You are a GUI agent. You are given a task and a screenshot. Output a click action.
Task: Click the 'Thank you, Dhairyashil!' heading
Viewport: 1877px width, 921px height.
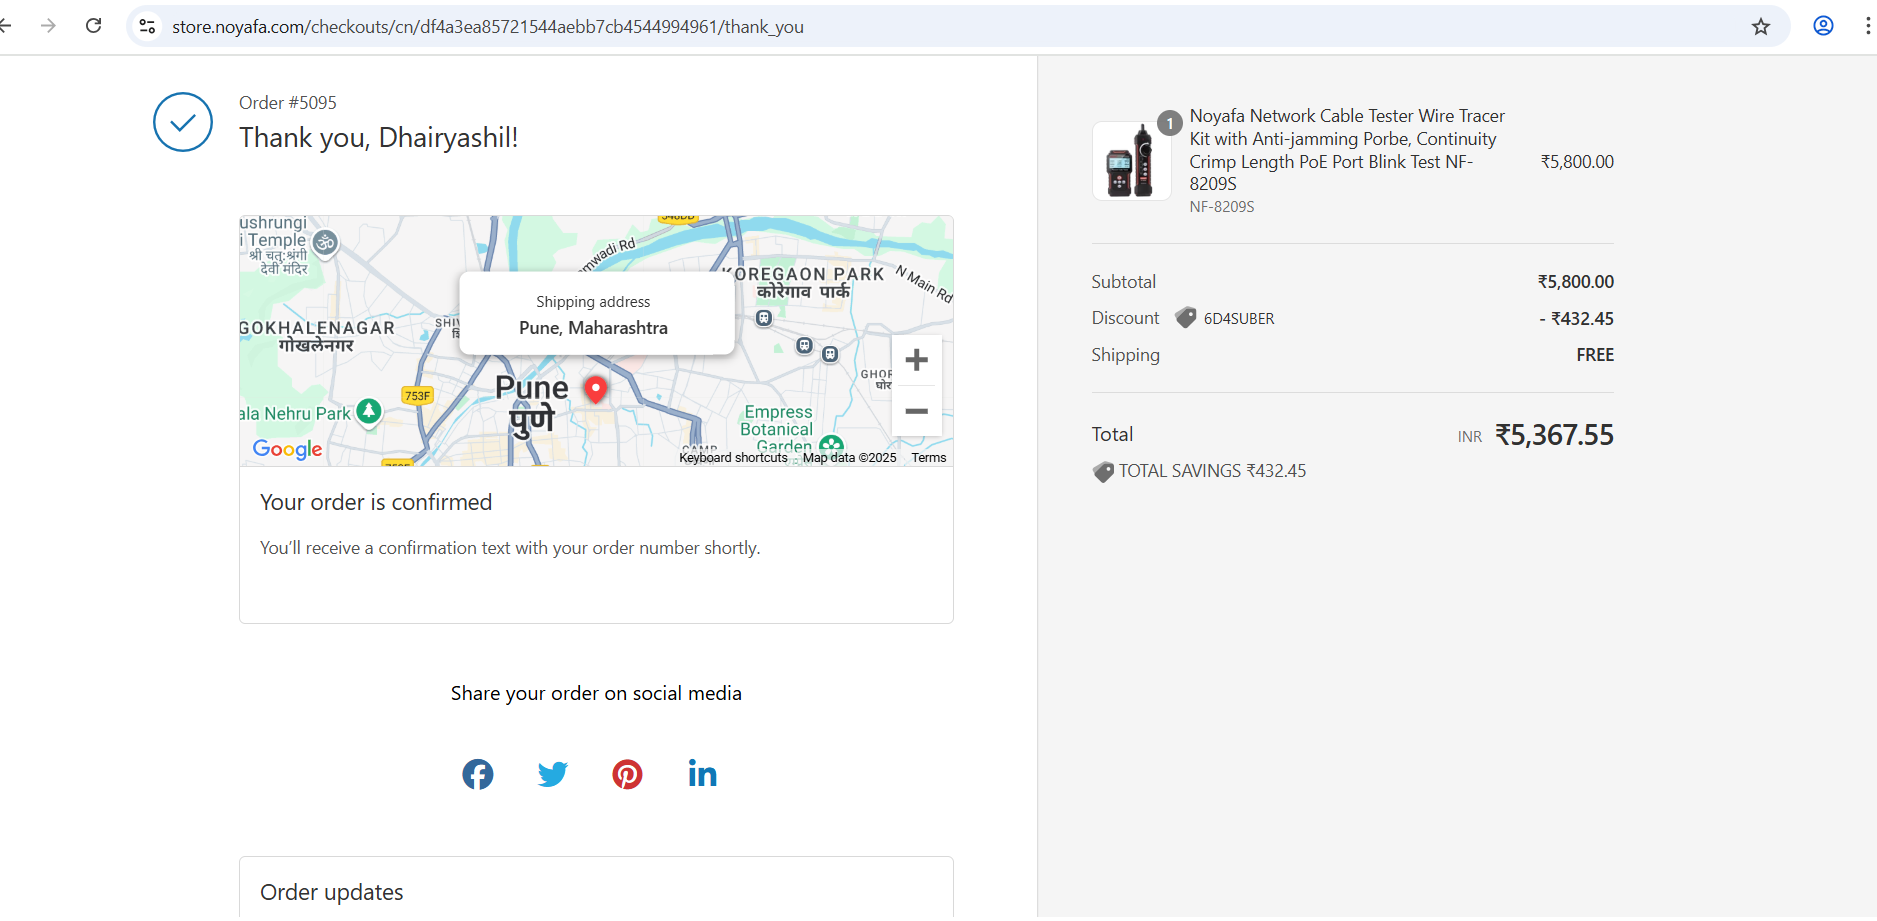[x=379, y=138]
